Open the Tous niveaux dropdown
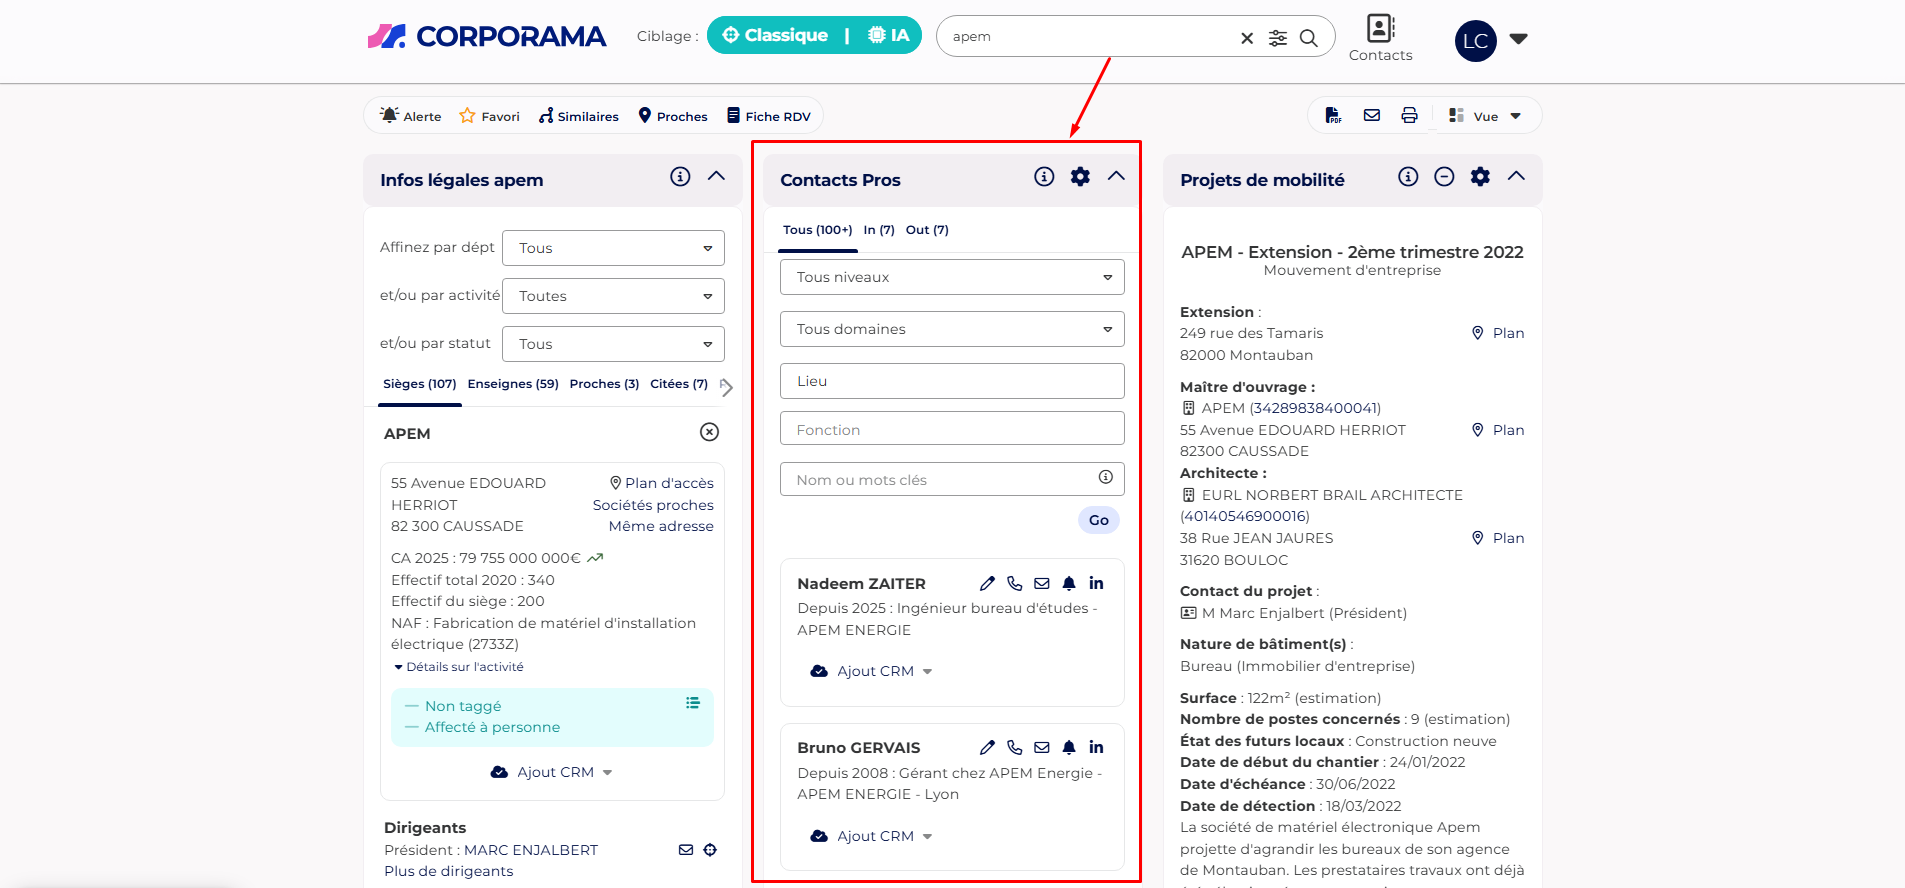 (x=951, y=277)
